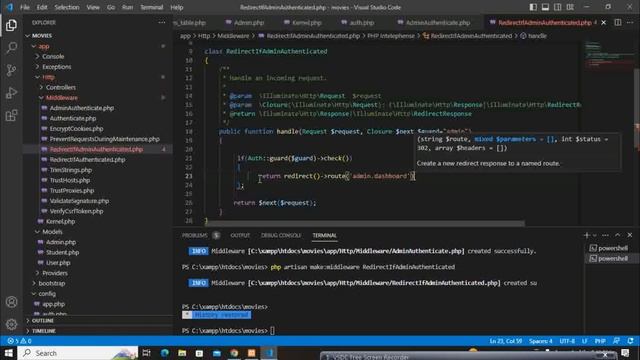
Task: Change PHP language mode
Action: coord(600,341)
